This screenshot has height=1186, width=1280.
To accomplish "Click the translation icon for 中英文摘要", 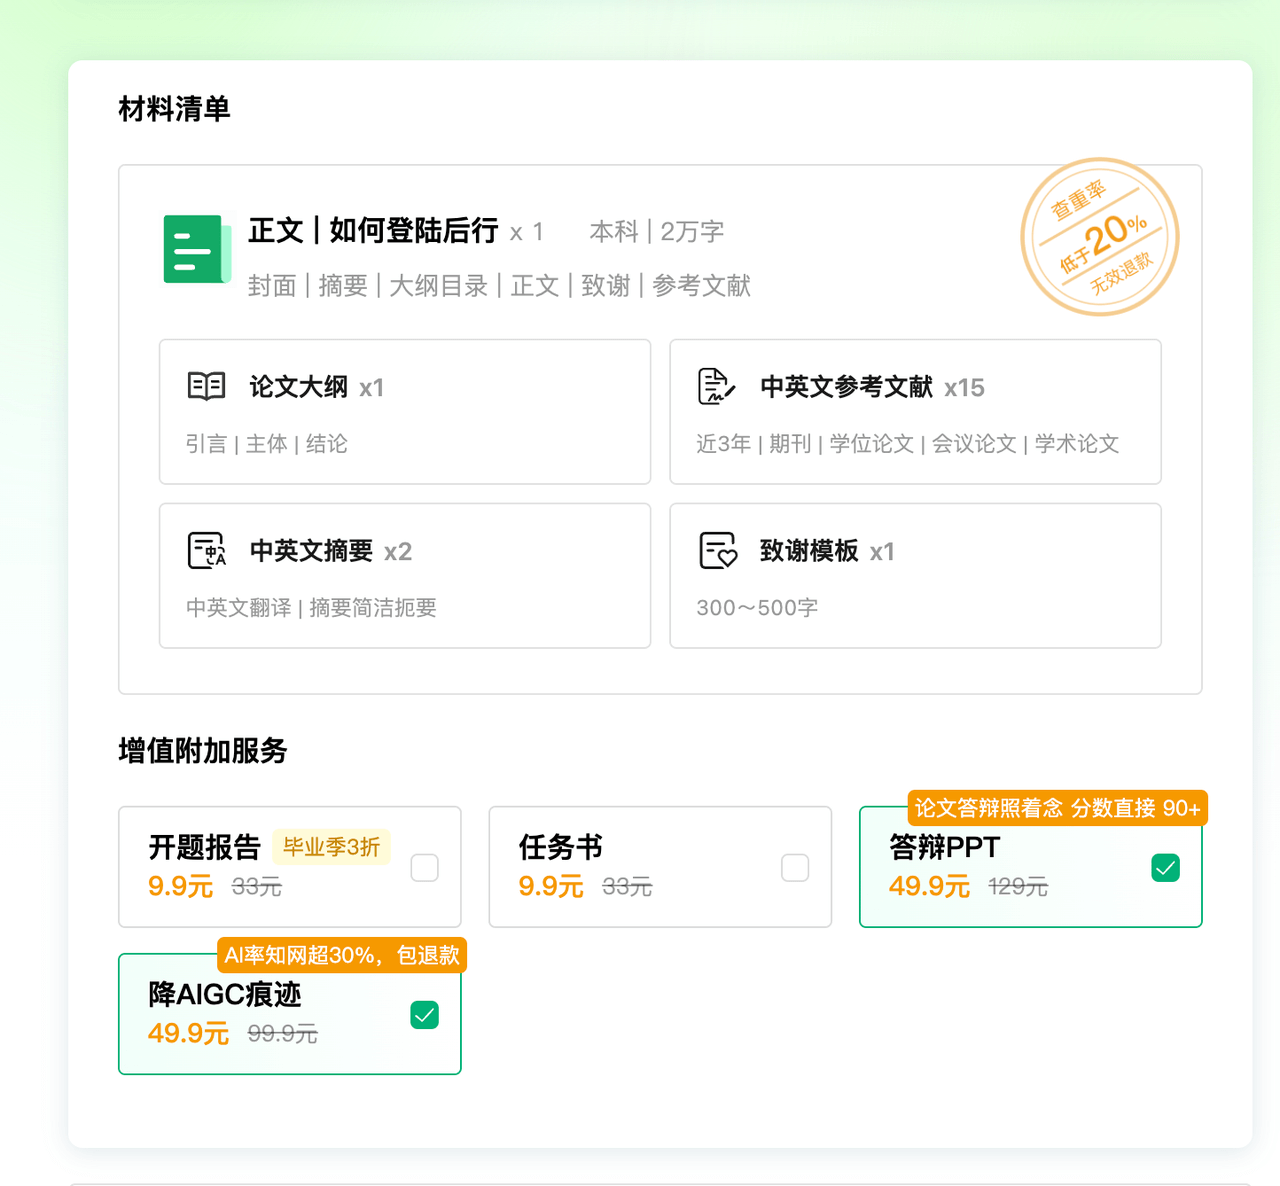I will (207, 550).
